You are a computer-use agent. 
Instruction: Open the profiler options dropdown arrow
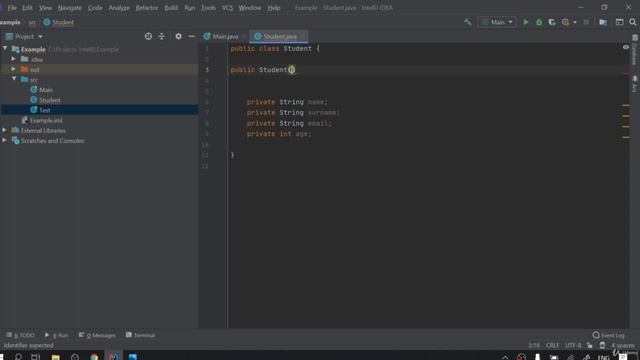[x=575, y=22]
